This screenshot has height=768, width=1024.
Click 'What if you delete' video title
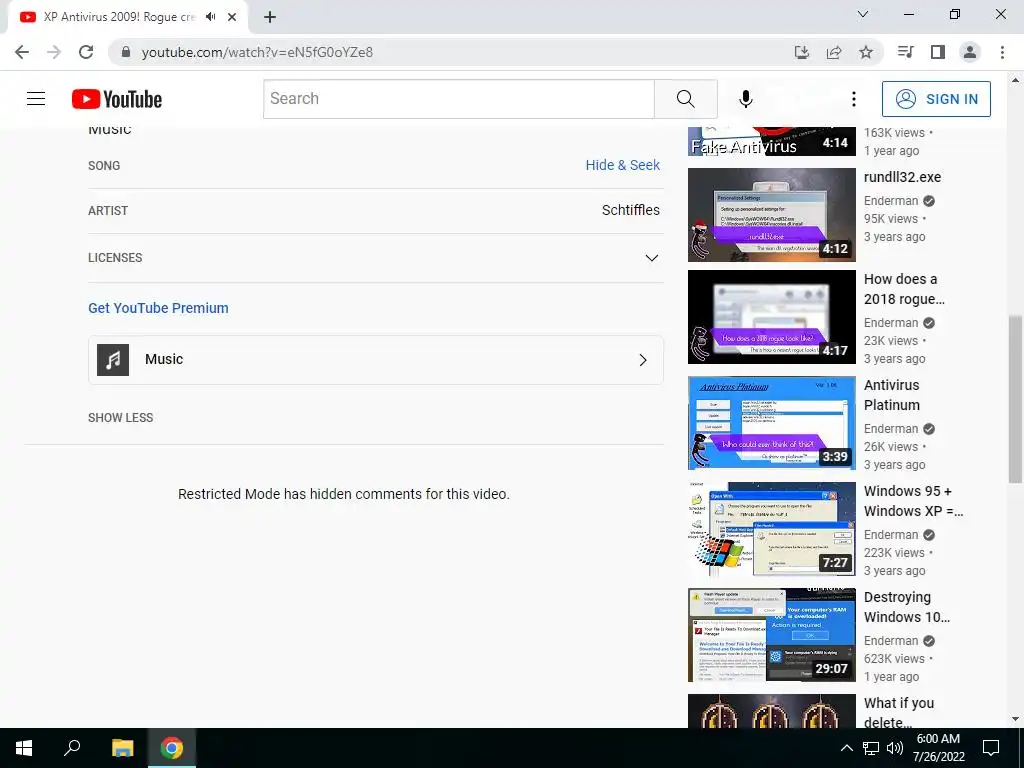tap(899, 712)
